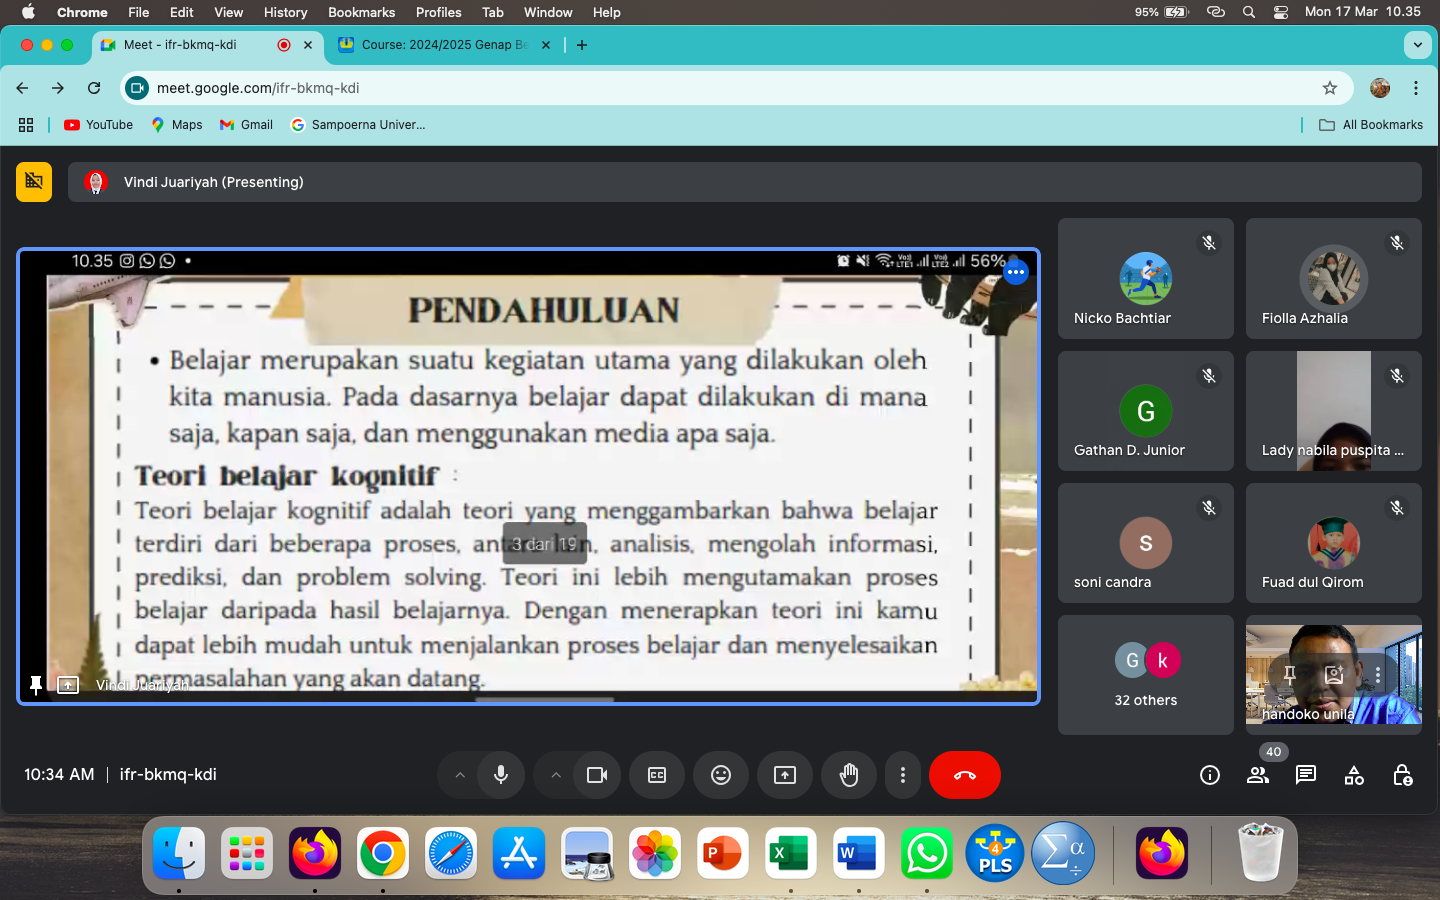
Task: Toggle the microphone on or off
Action: [501, 775]
